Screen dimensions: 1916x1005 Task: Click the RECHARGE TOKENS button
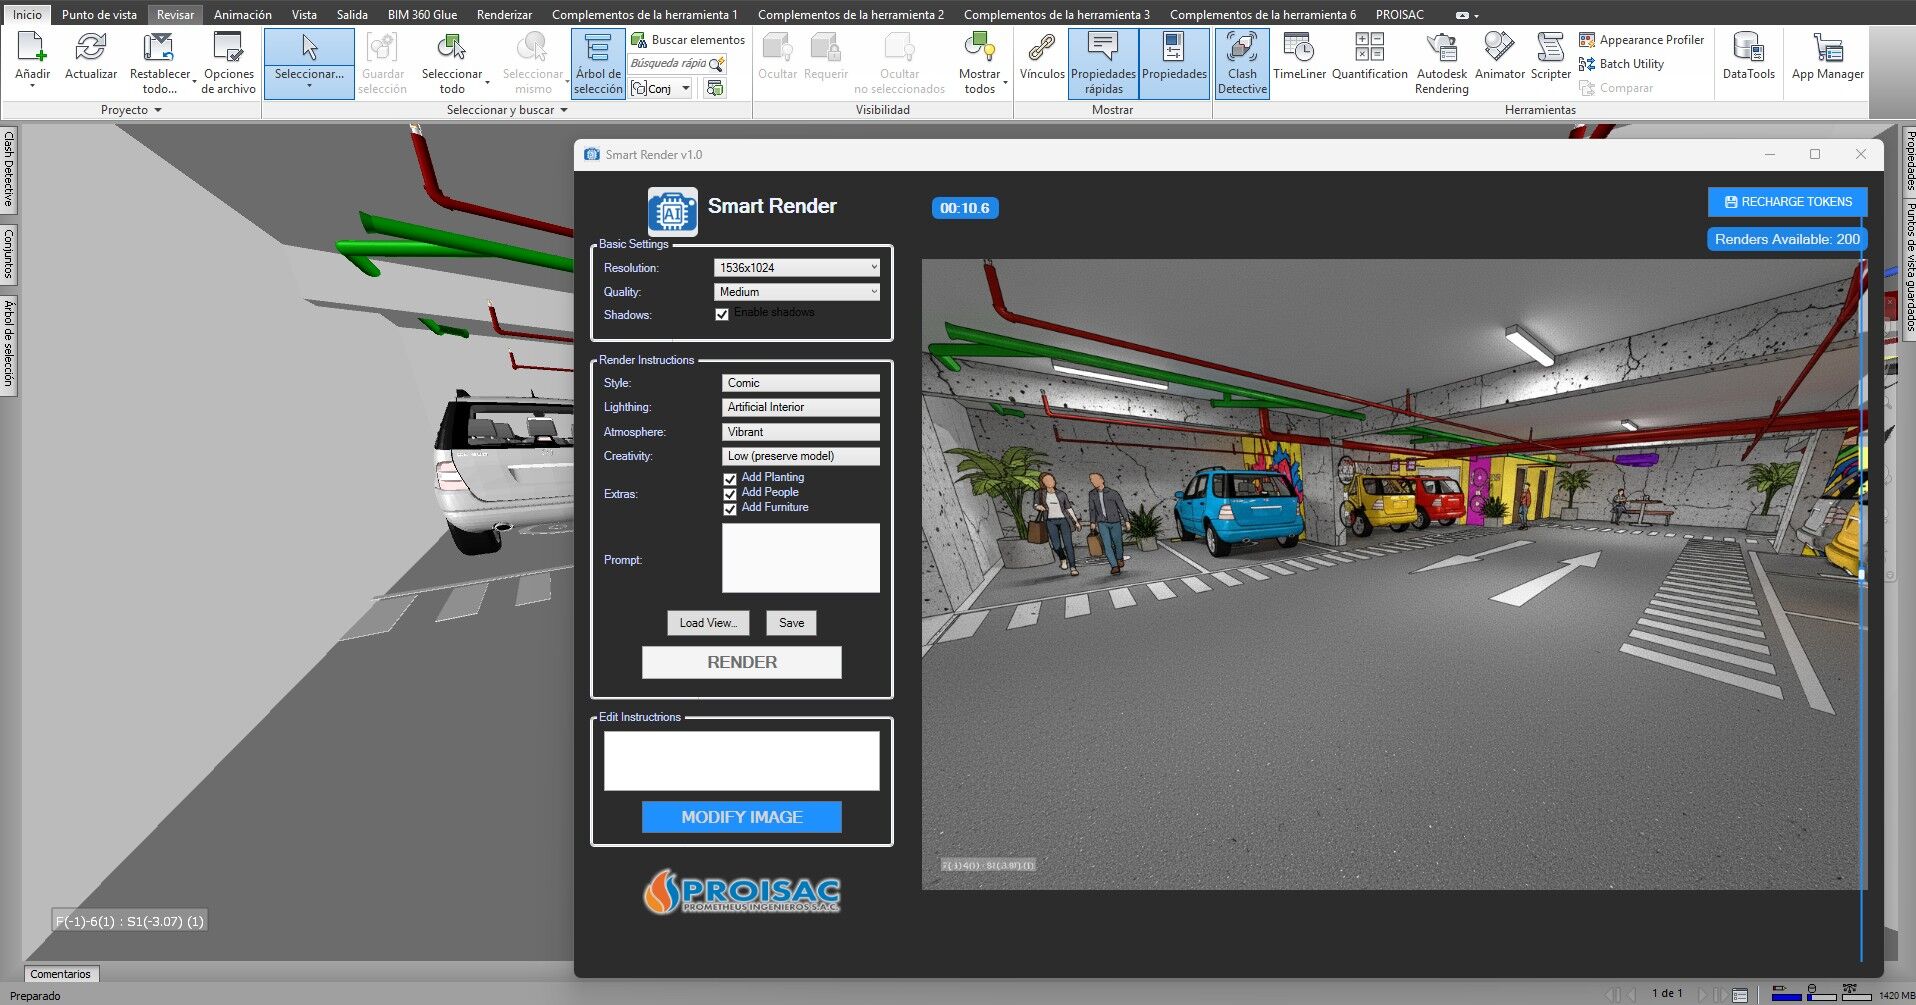tap(1787, 202)
